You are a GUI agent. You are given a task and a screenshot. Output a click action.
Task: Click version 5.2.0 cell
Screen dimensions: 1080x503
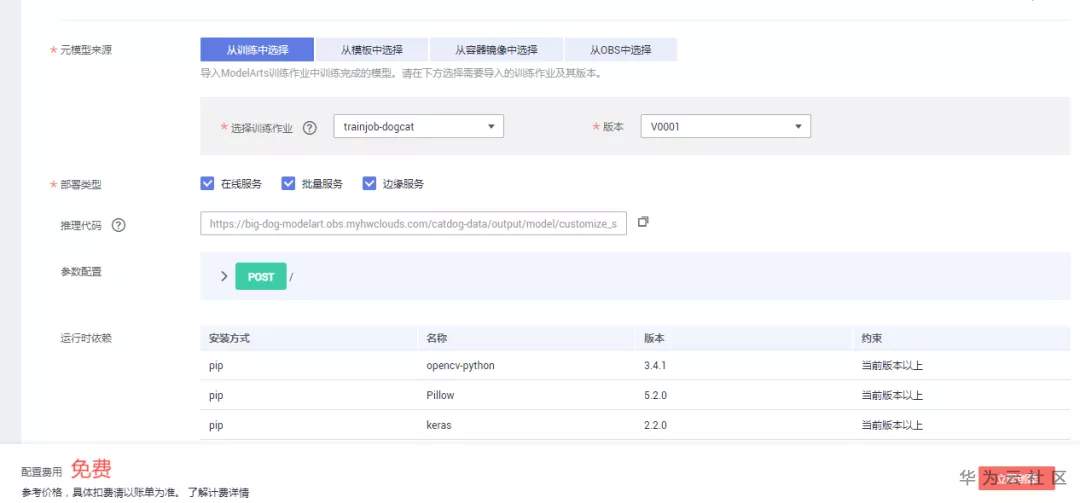[655, 396]
